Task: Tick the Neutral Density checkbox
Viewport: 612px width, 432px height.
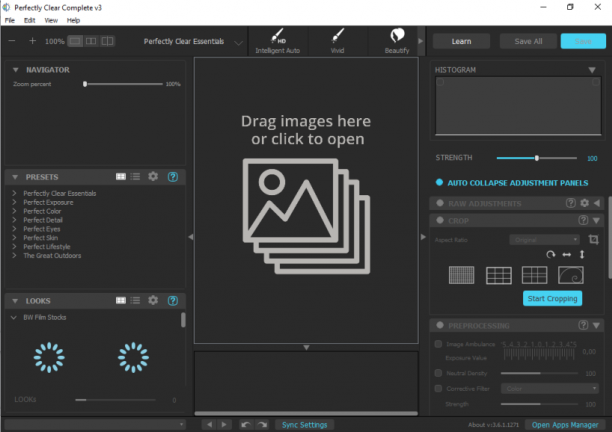Action: 438,373
